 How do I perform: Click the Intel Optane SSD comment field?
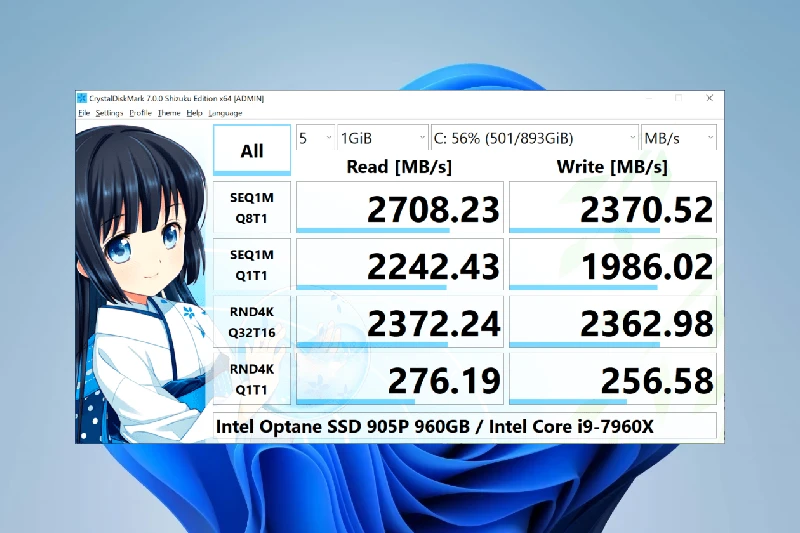(x=465, y=426)
